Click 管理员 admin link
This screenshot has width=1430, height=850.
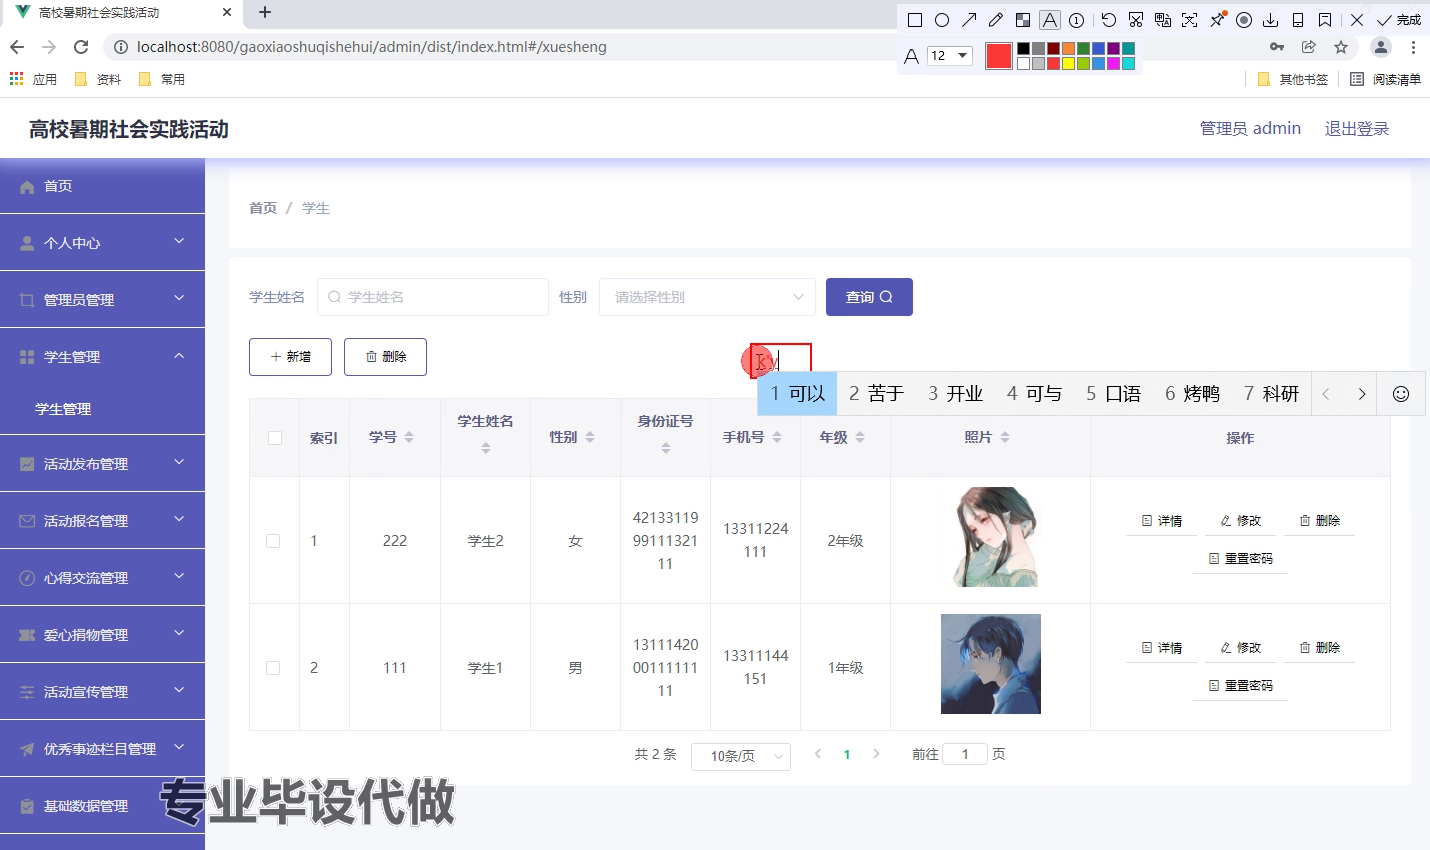click(1250, 128)
